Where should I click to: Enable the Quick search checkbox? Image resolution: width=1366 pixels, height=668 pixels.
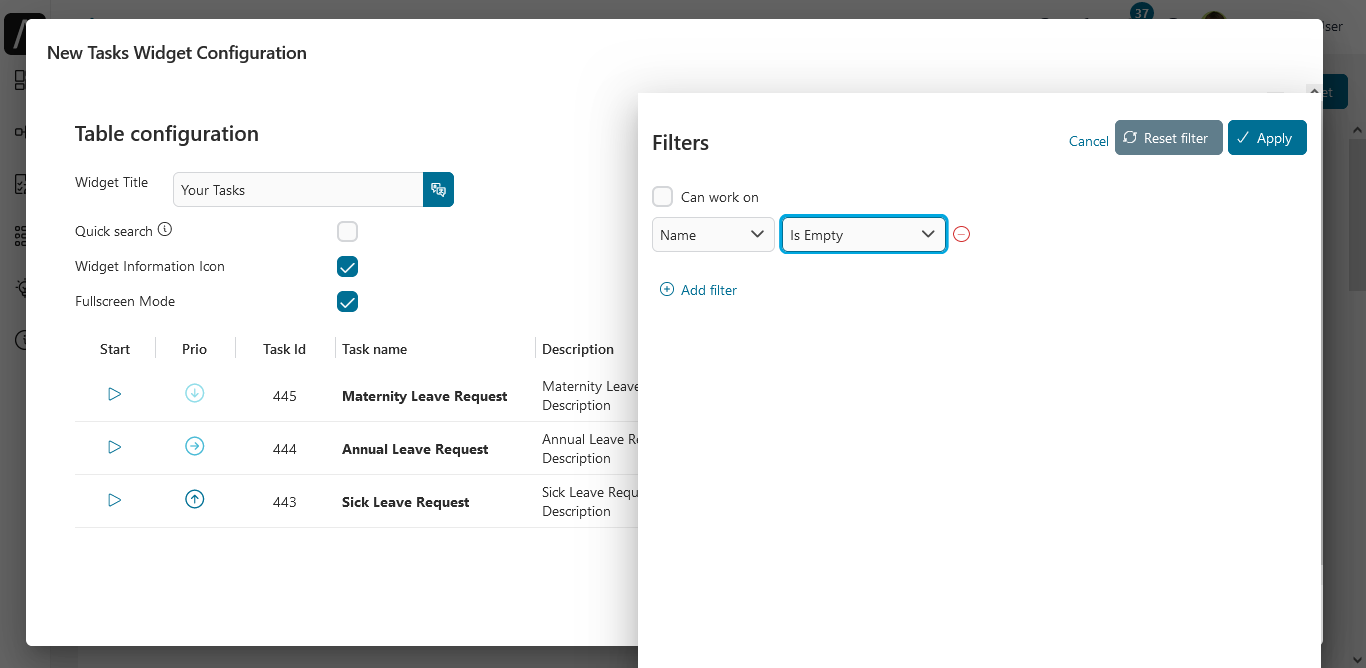coord(347,232)
